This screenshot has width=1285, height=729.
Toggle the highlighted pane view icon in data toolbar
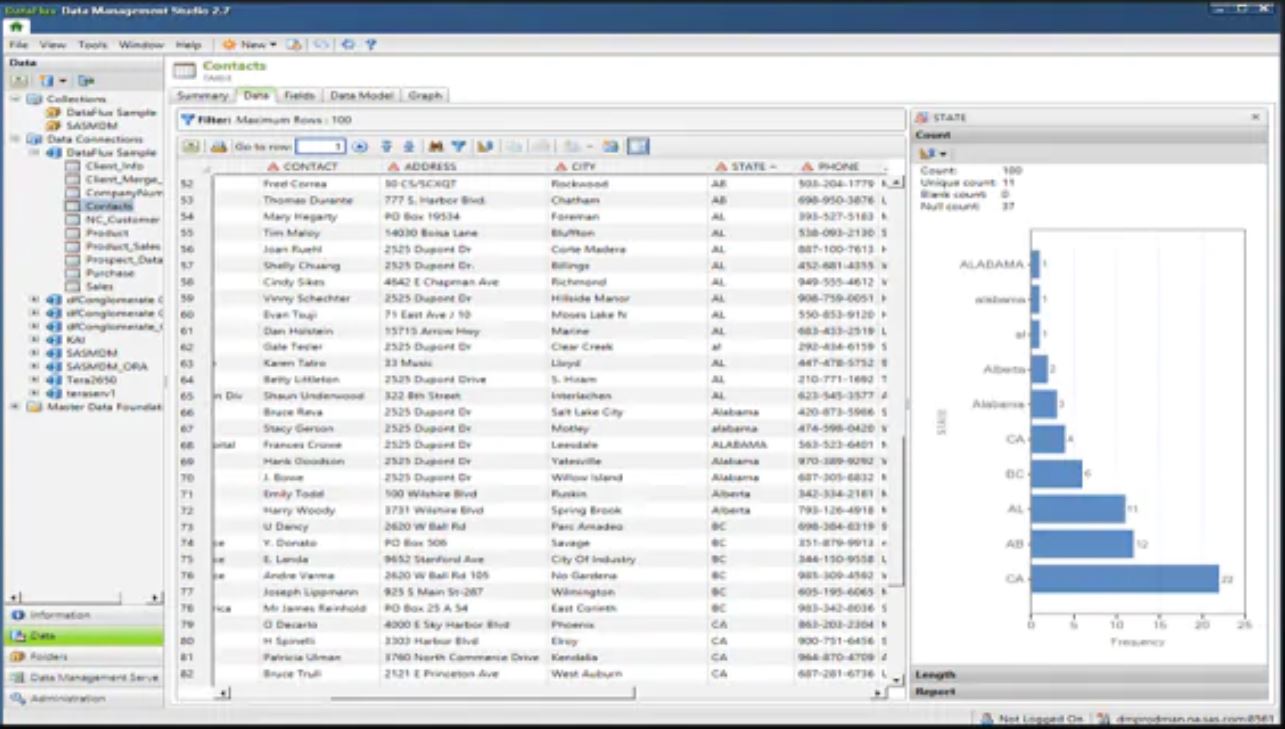click(x=638, y=147)
